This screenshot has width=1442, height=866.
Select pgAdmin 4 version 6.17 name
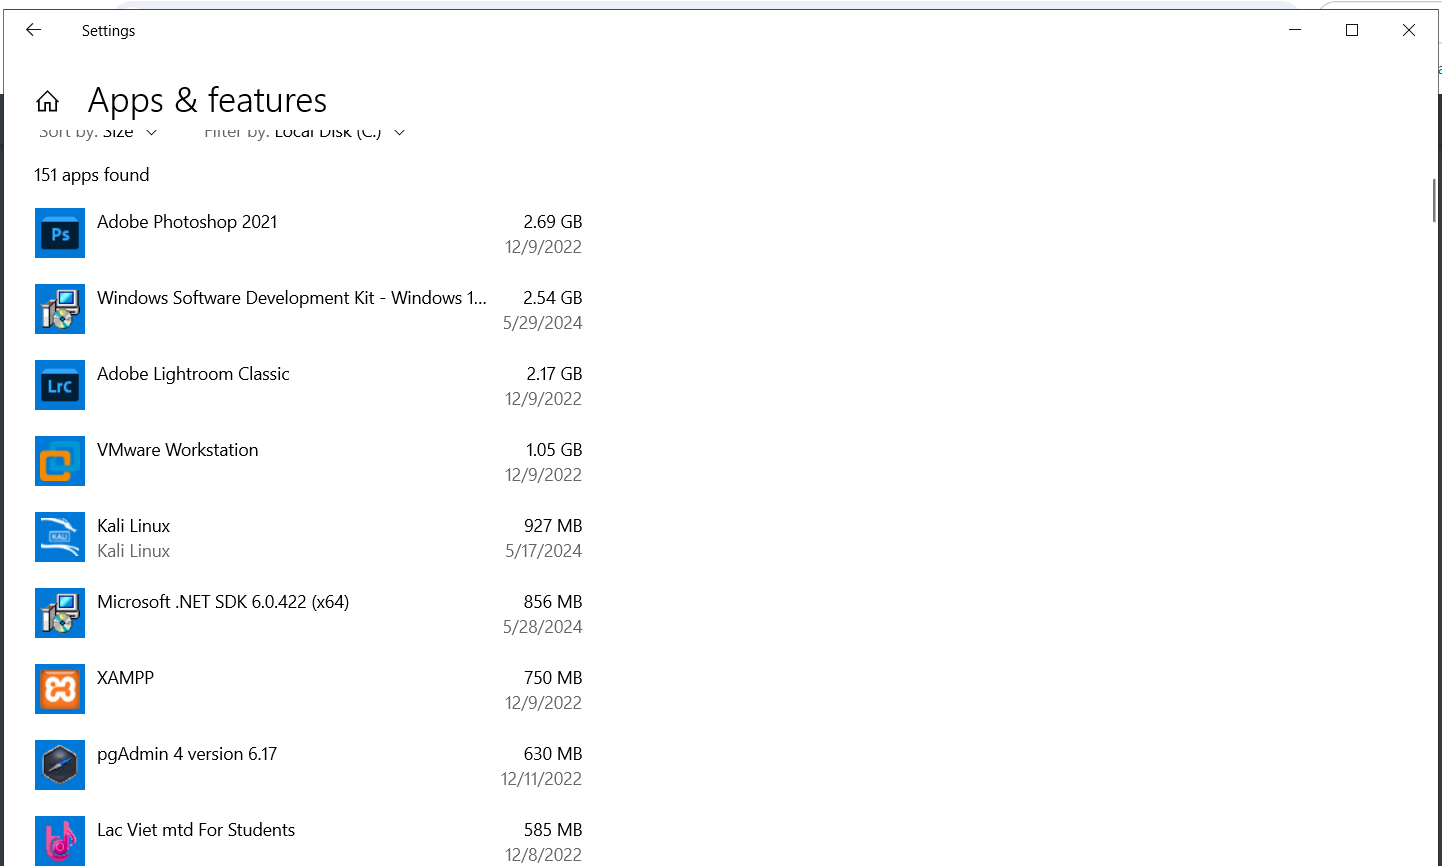(x=187, y=754)
